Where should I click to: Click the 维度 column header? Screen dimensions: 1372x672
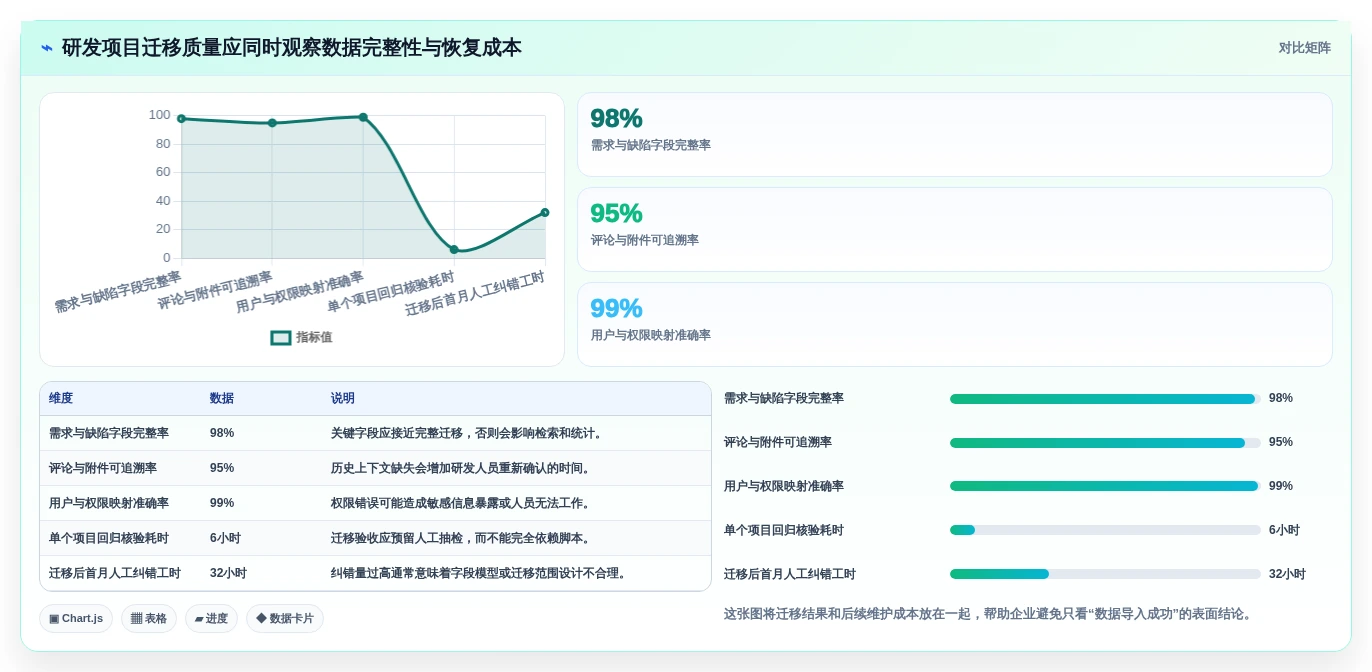[x=61, y=398]
